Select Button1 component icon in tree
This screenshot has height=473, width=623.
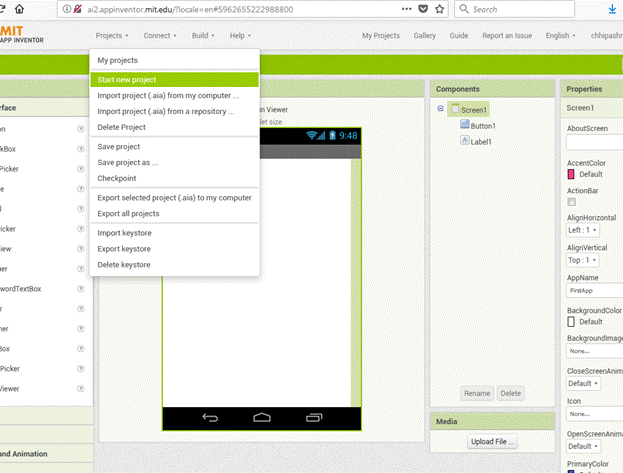pos(464,124)
